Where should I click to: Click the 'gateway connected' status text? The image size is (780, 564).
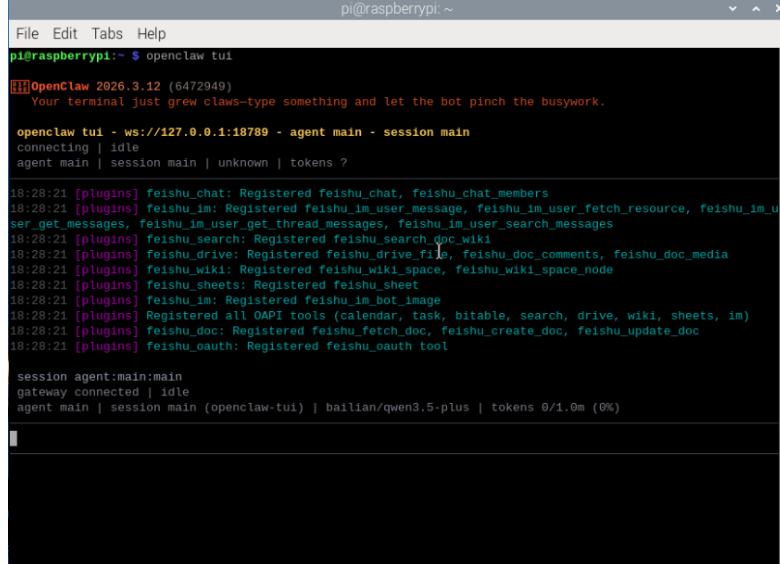(78, 392)
